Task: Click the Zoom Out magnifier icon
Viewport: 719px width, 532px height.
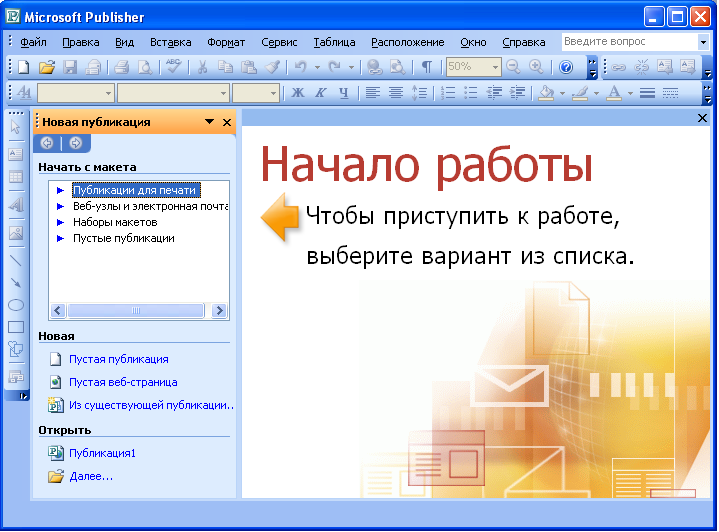Action: [514, 67]
